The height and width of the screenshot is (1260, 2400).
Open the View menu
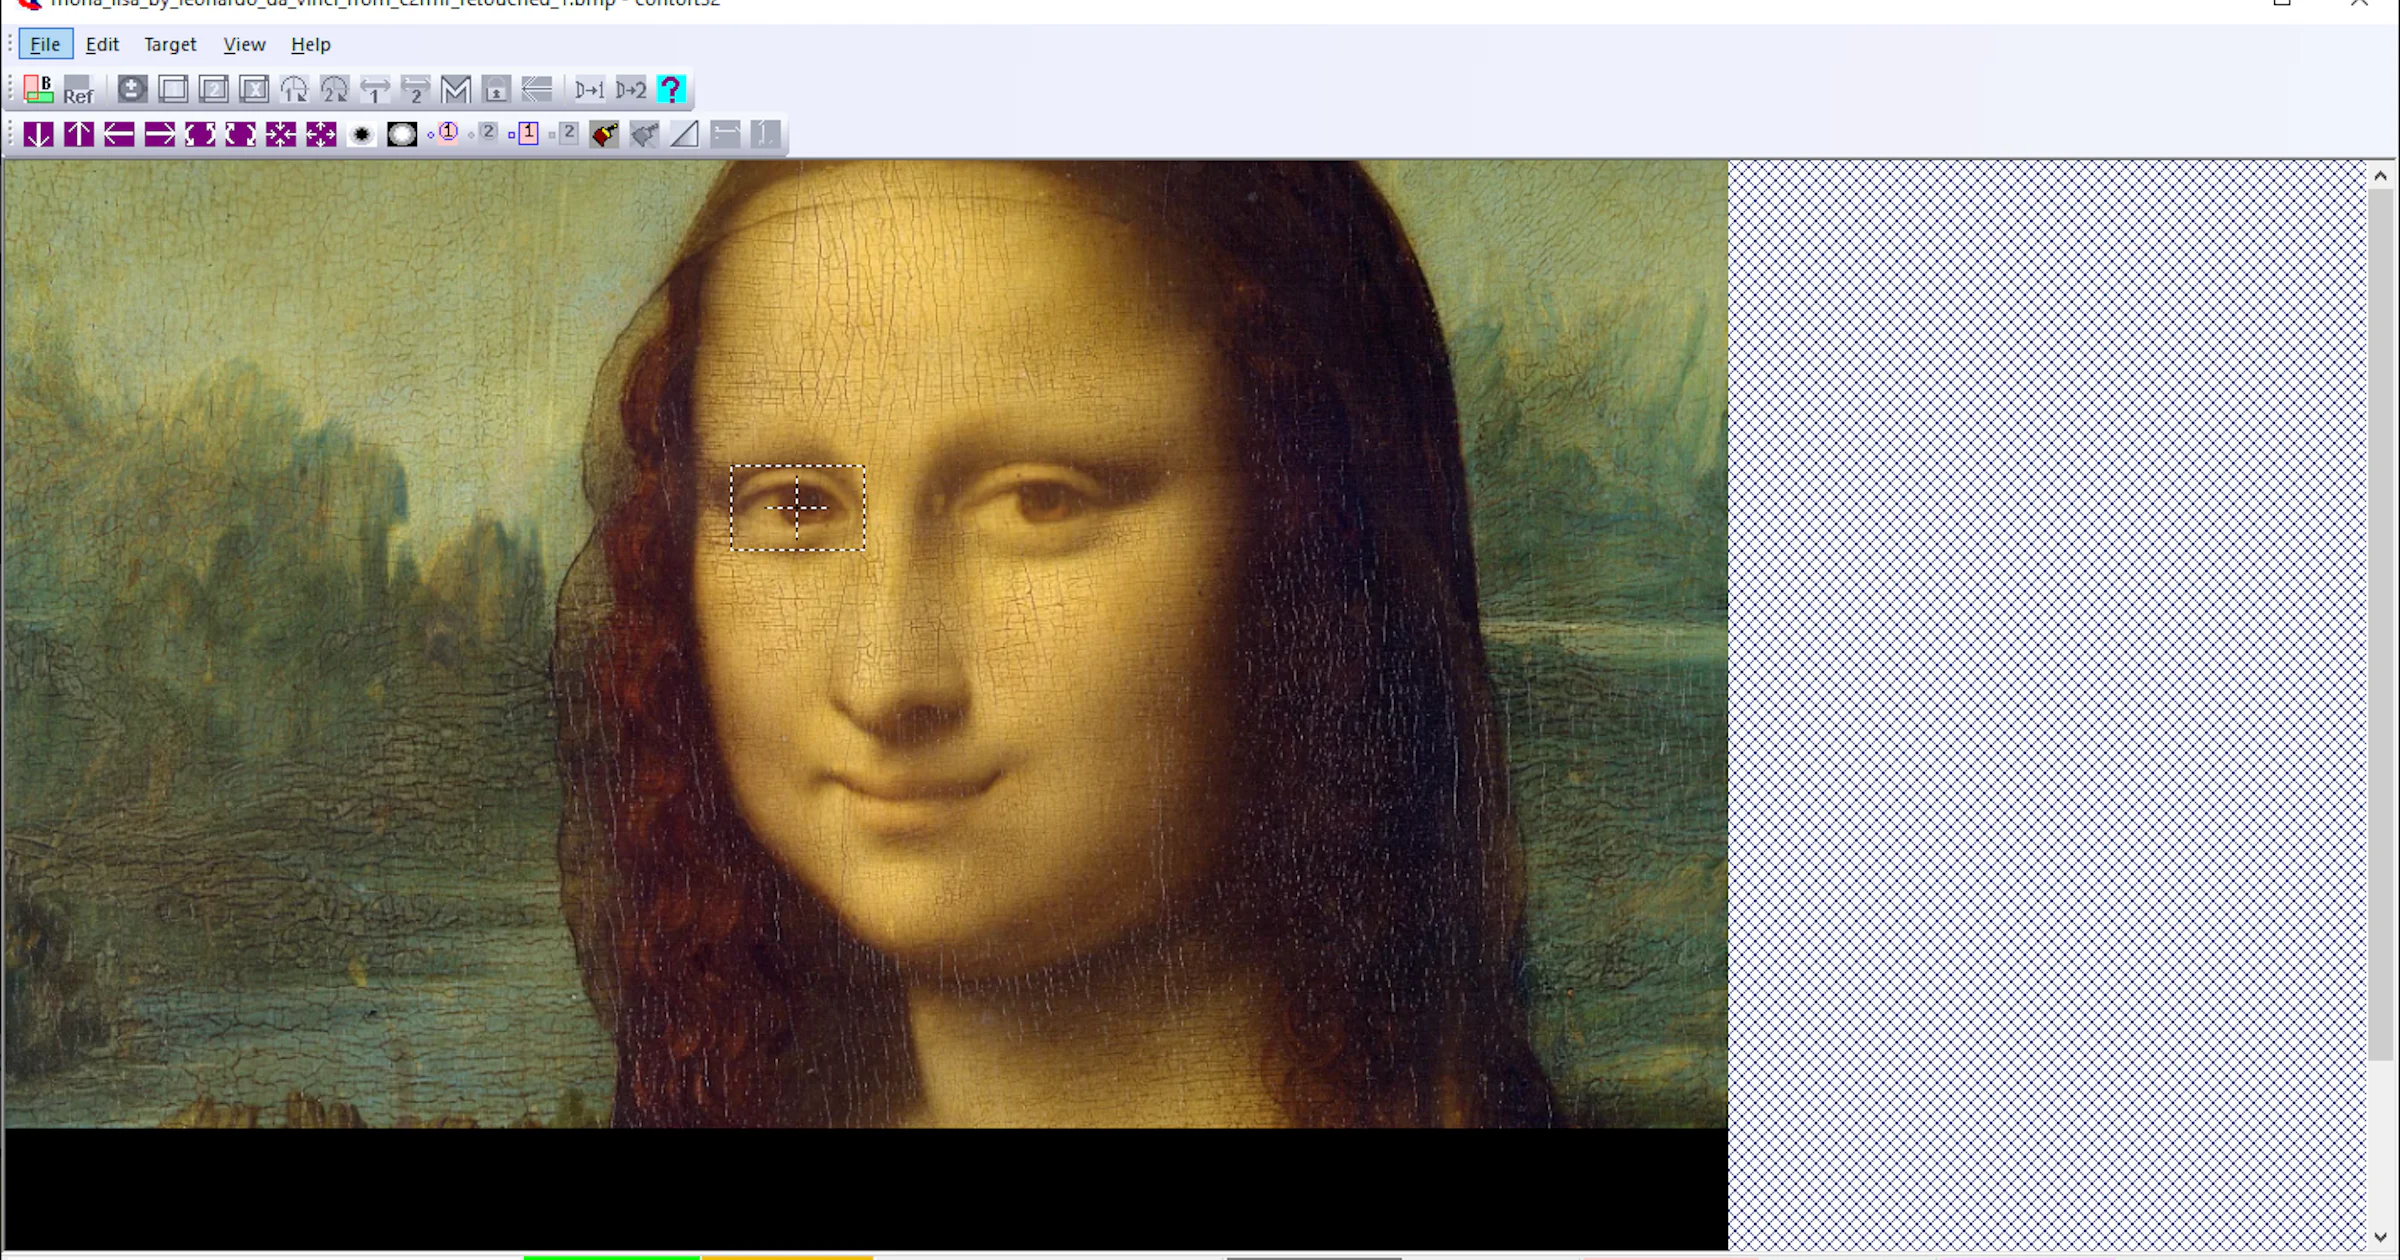244,44
